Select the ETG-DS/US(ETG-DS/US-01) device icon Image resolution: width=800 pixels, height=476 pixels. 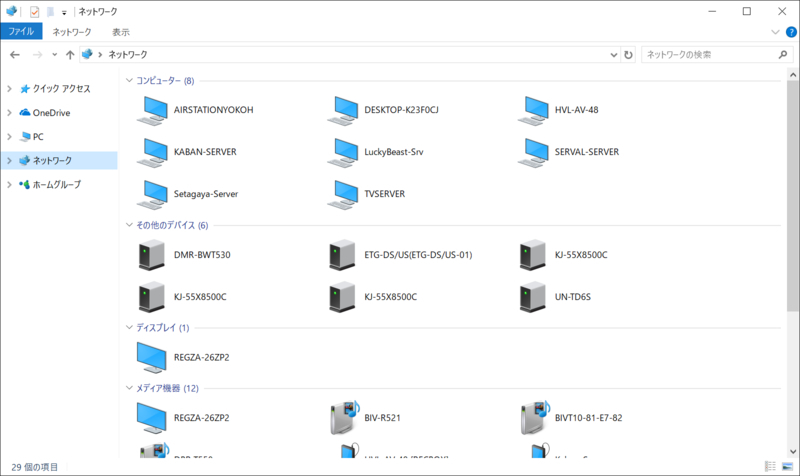(x=342, y=255)
